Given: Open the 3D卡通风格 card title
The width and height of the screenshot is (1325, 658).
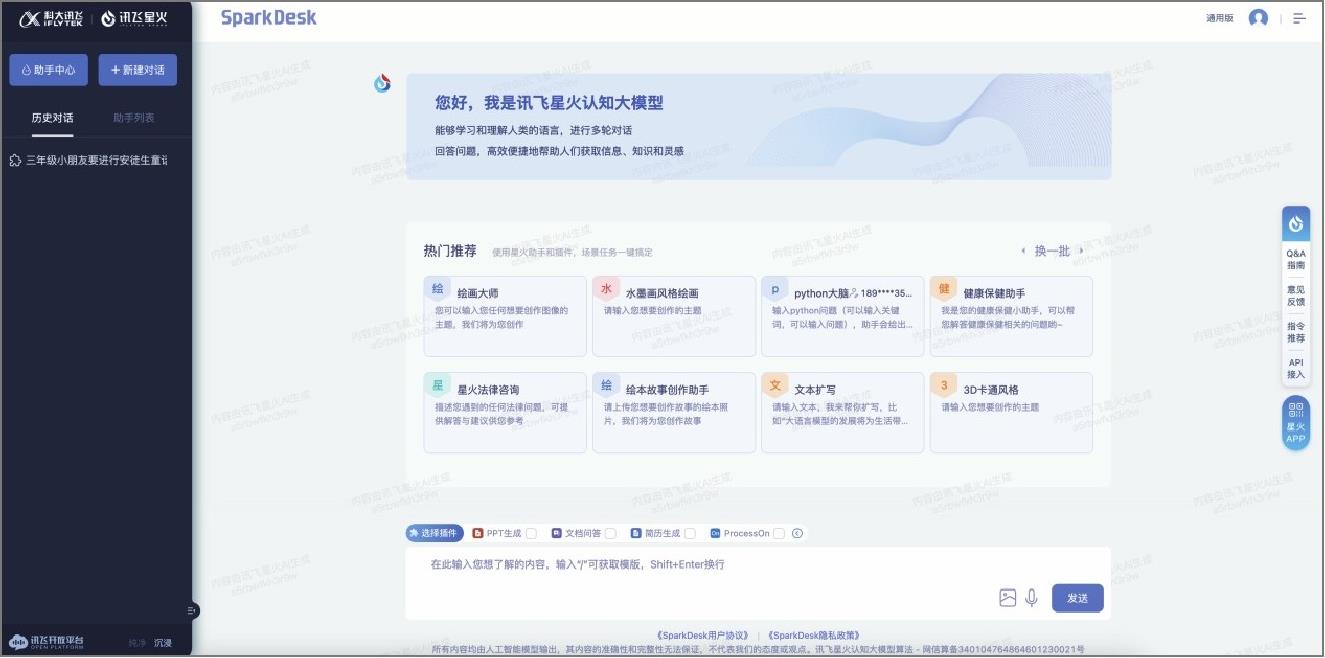Looking at the screenshot, I should point(991,390).
